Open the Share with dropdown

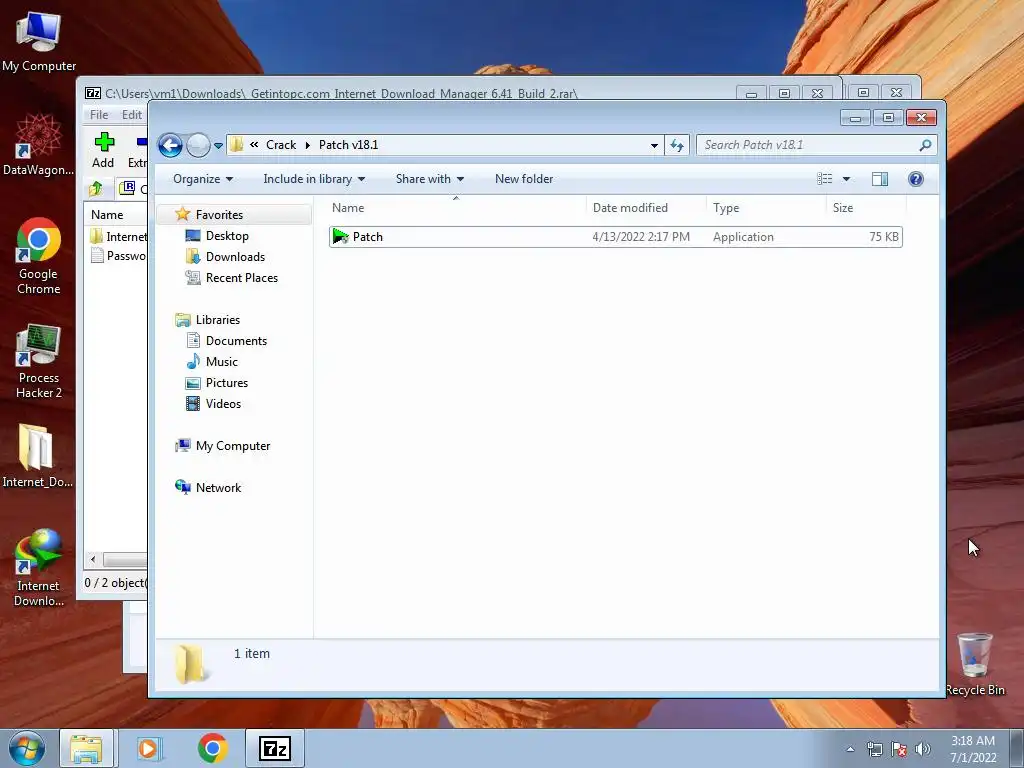(x=430, y=179)
